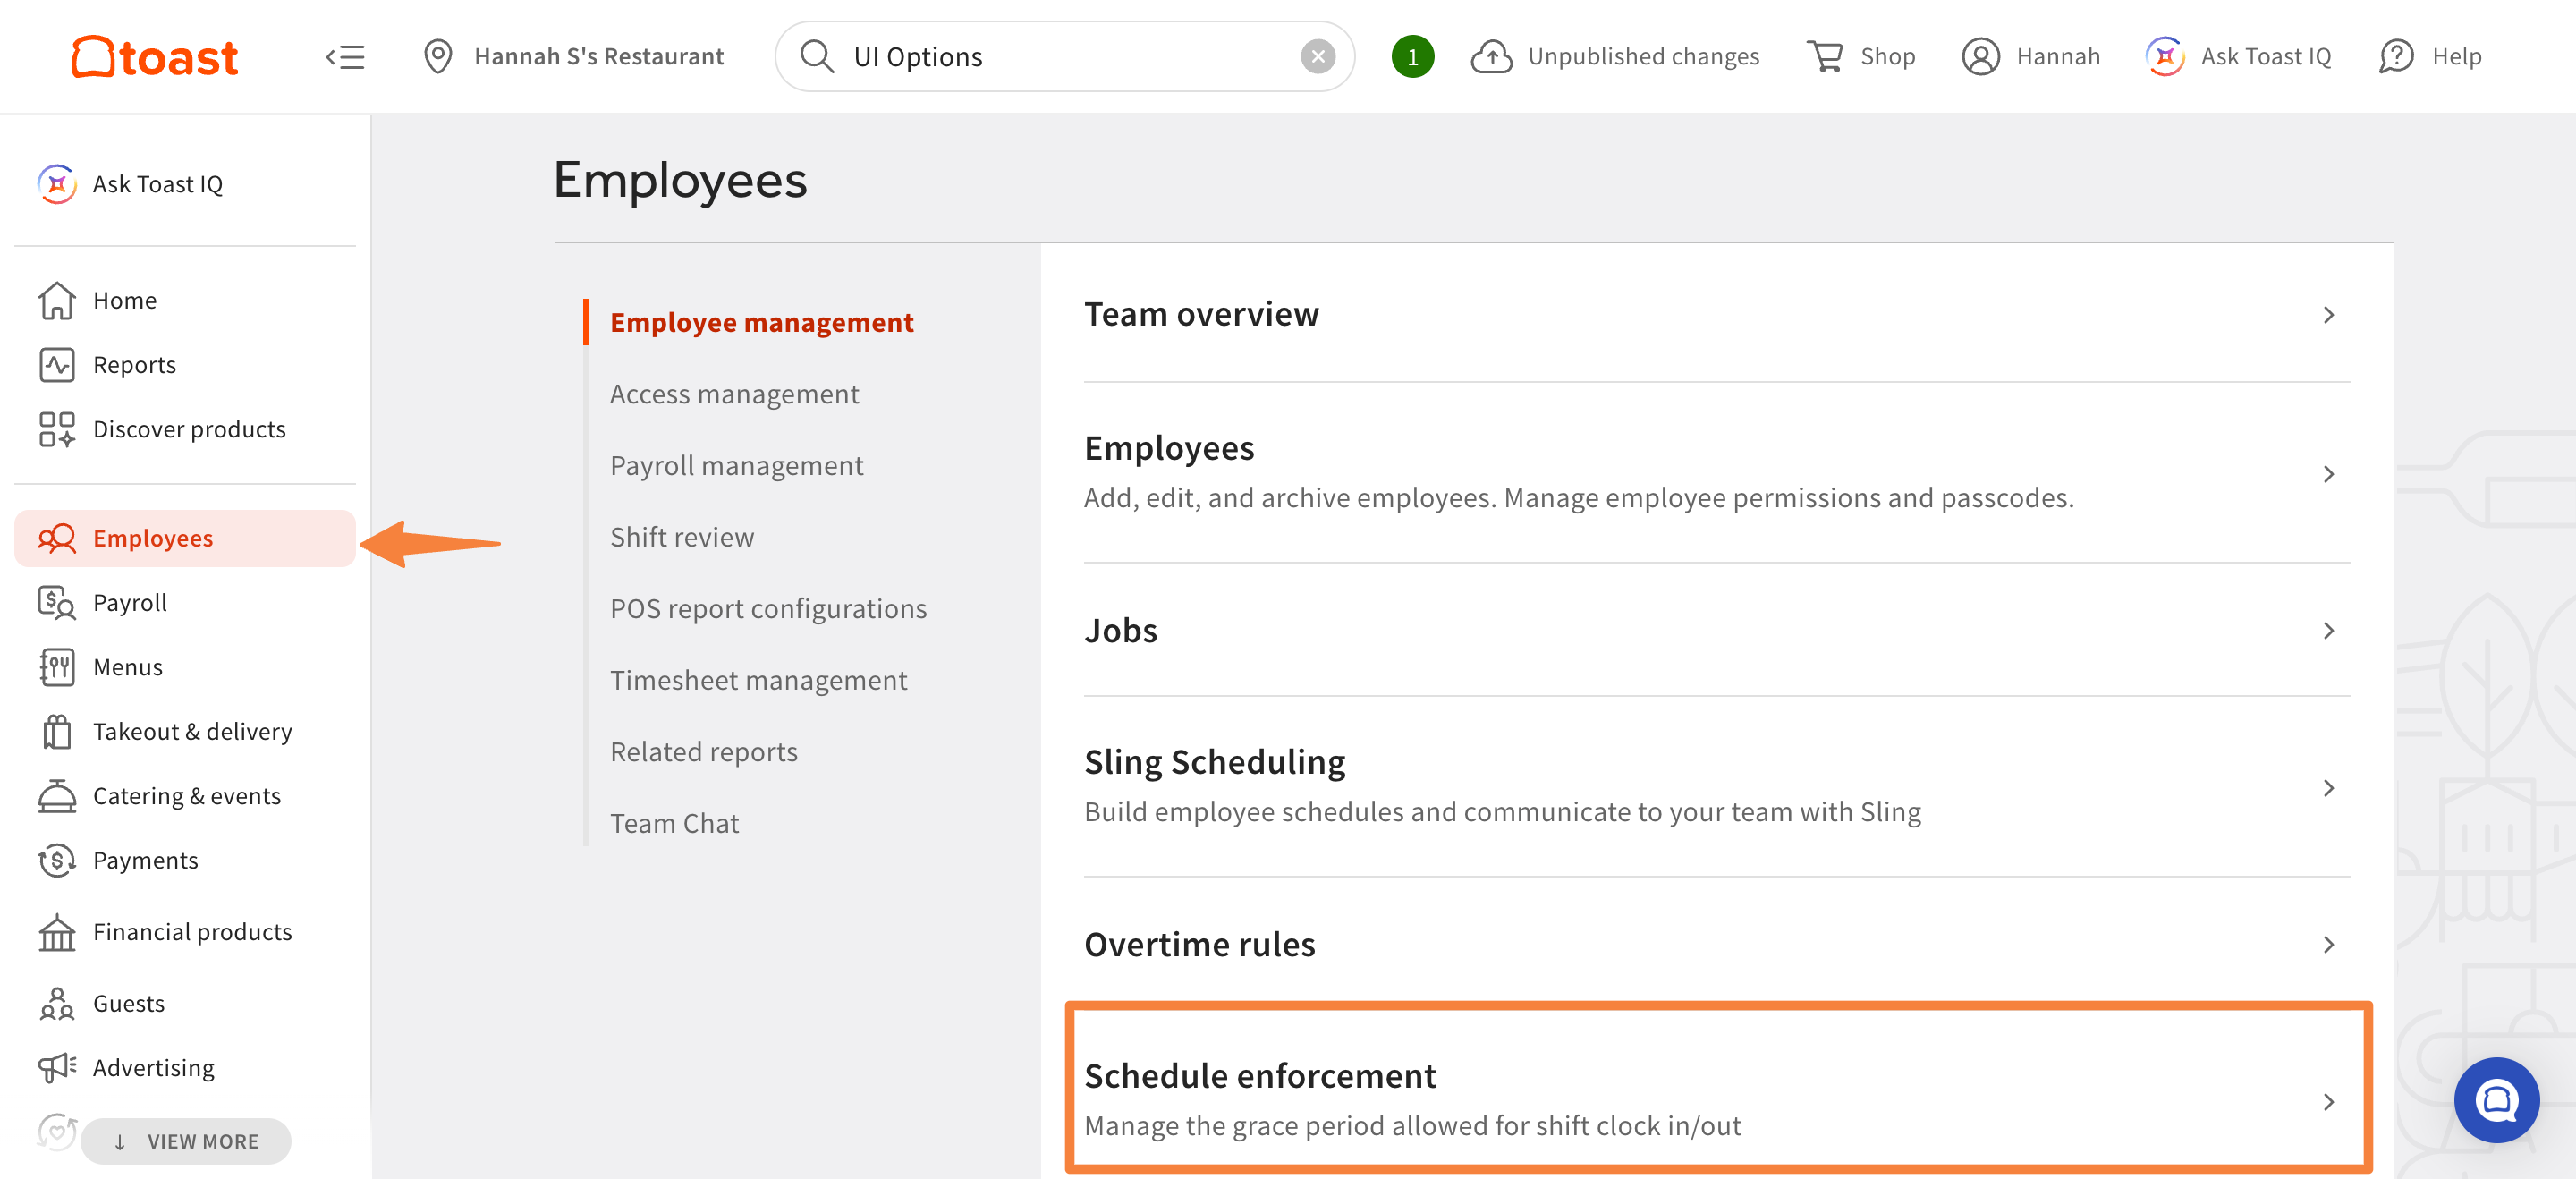
Task: Open the Shop cart icon
Action: pyautogui.click(x=1825, y=57)
